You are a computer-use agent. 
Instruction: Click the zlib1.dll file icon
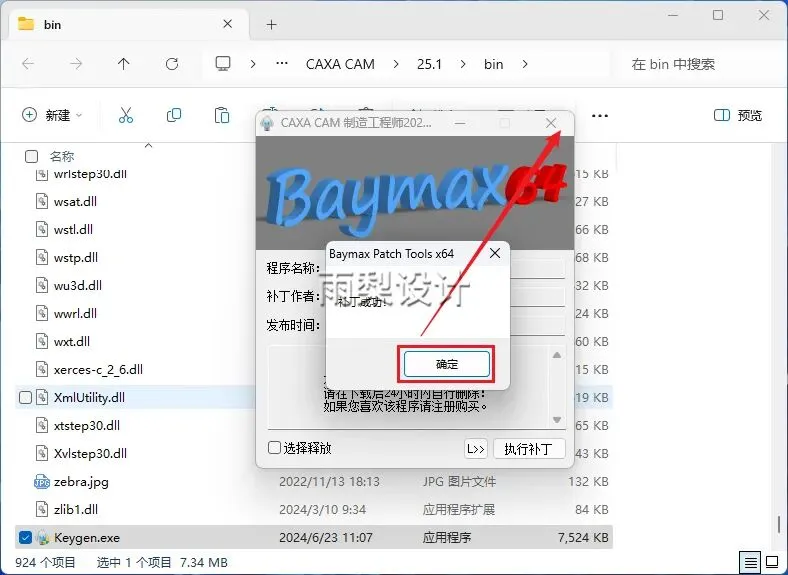[42, 510]
